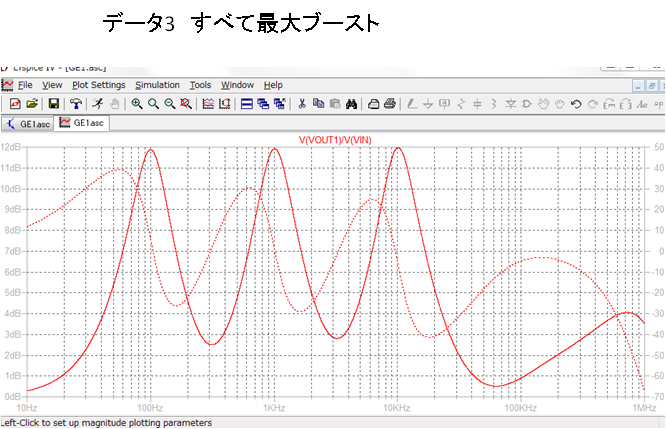Zoom in with the plus magnifier icon
666x429 pixels.
coord(137,104)
